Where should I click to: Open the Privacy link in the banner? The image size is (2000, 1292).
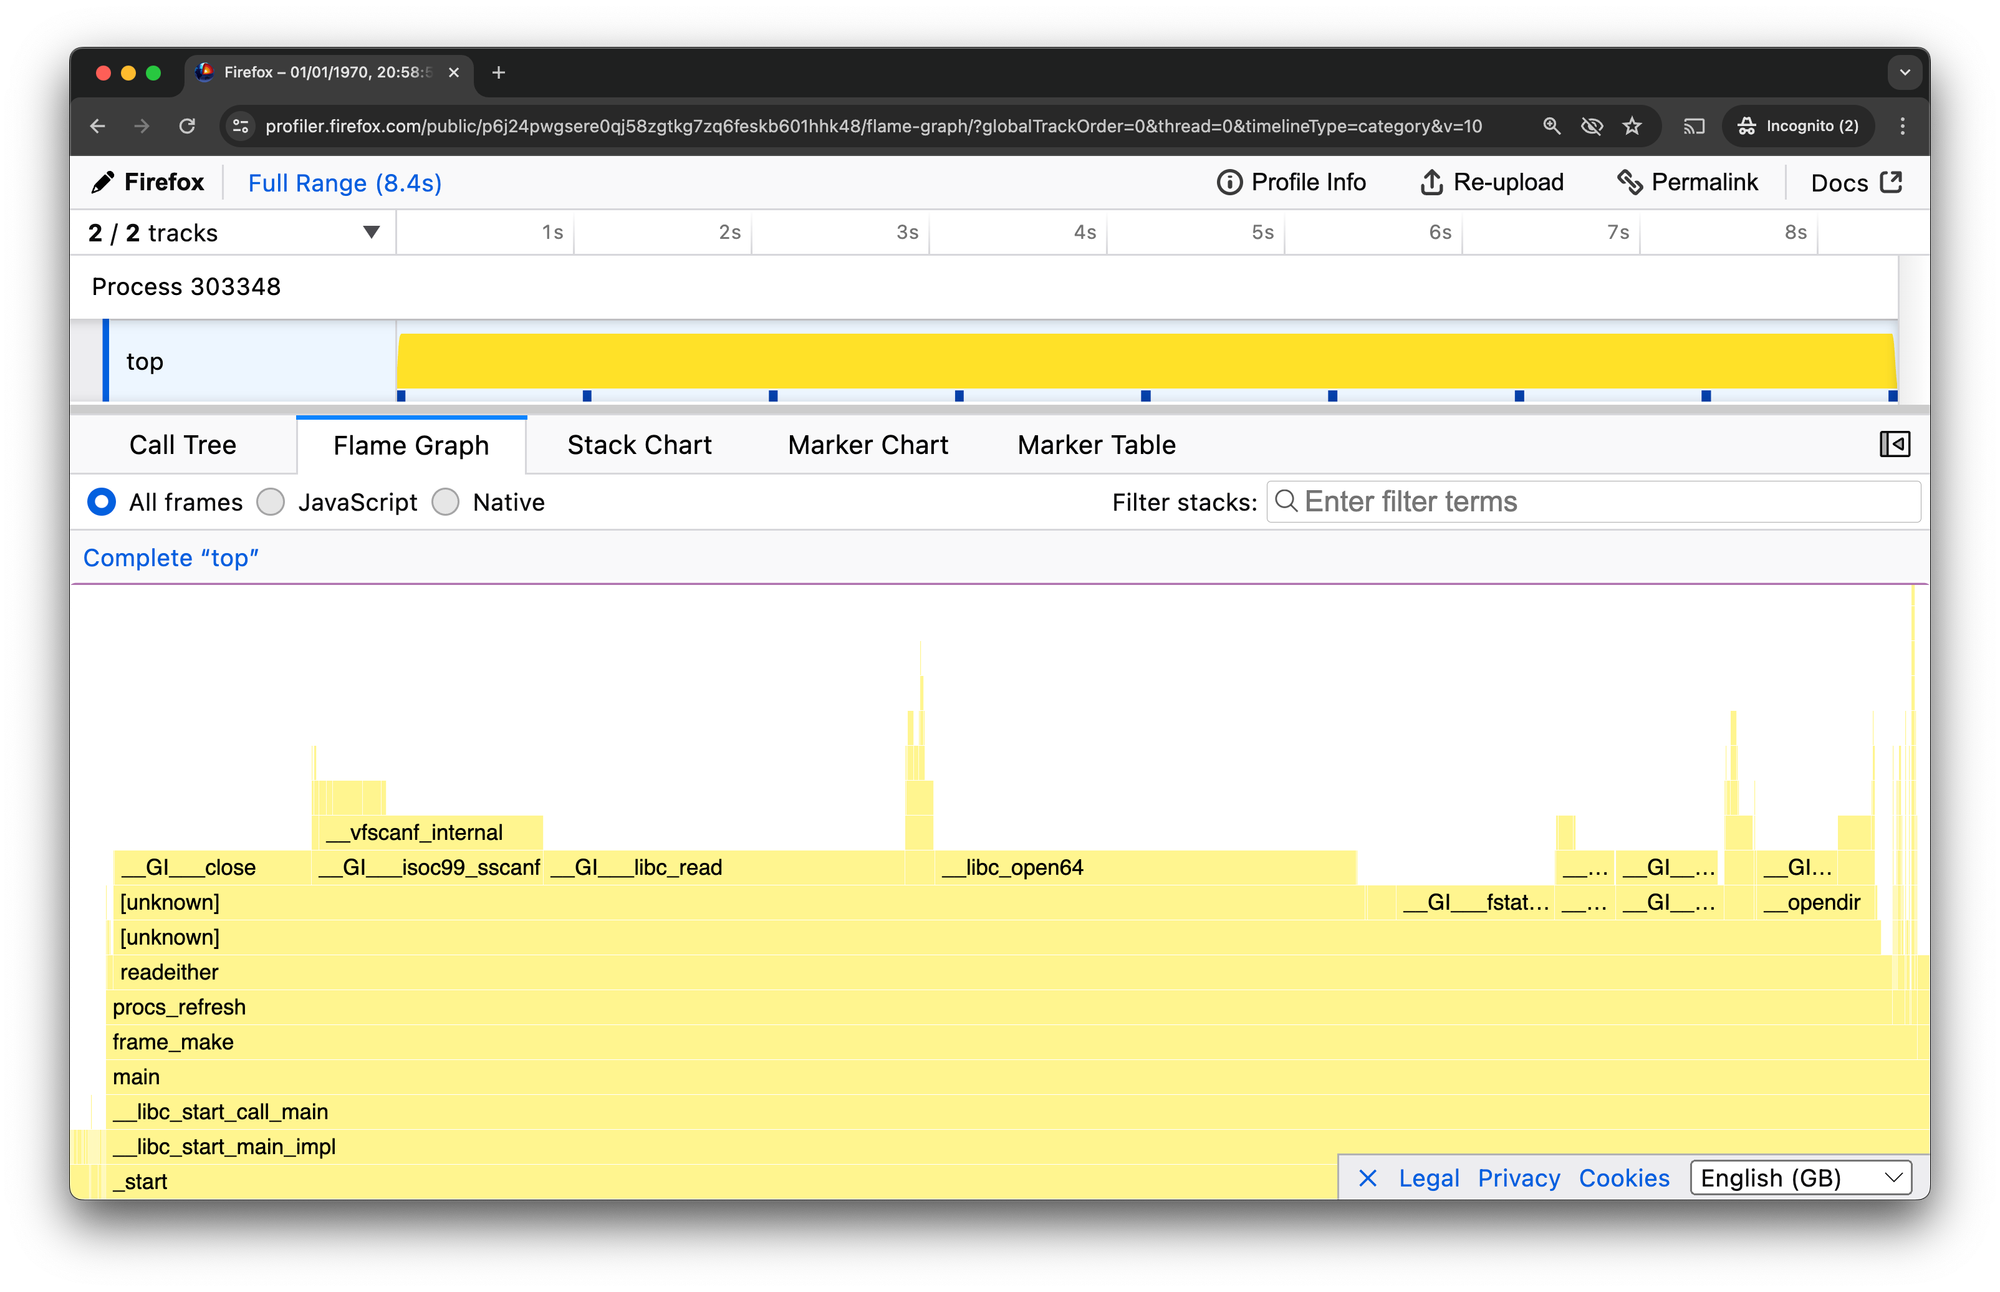tap(1518, 1177)
